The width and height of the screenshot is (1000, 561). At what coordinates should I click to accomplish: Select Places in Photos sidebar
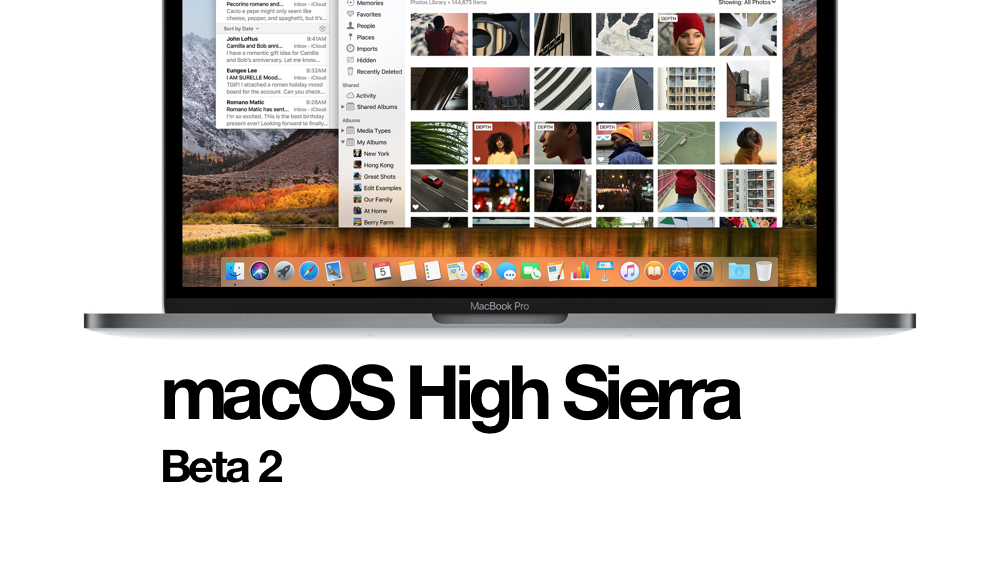(360, 38)
